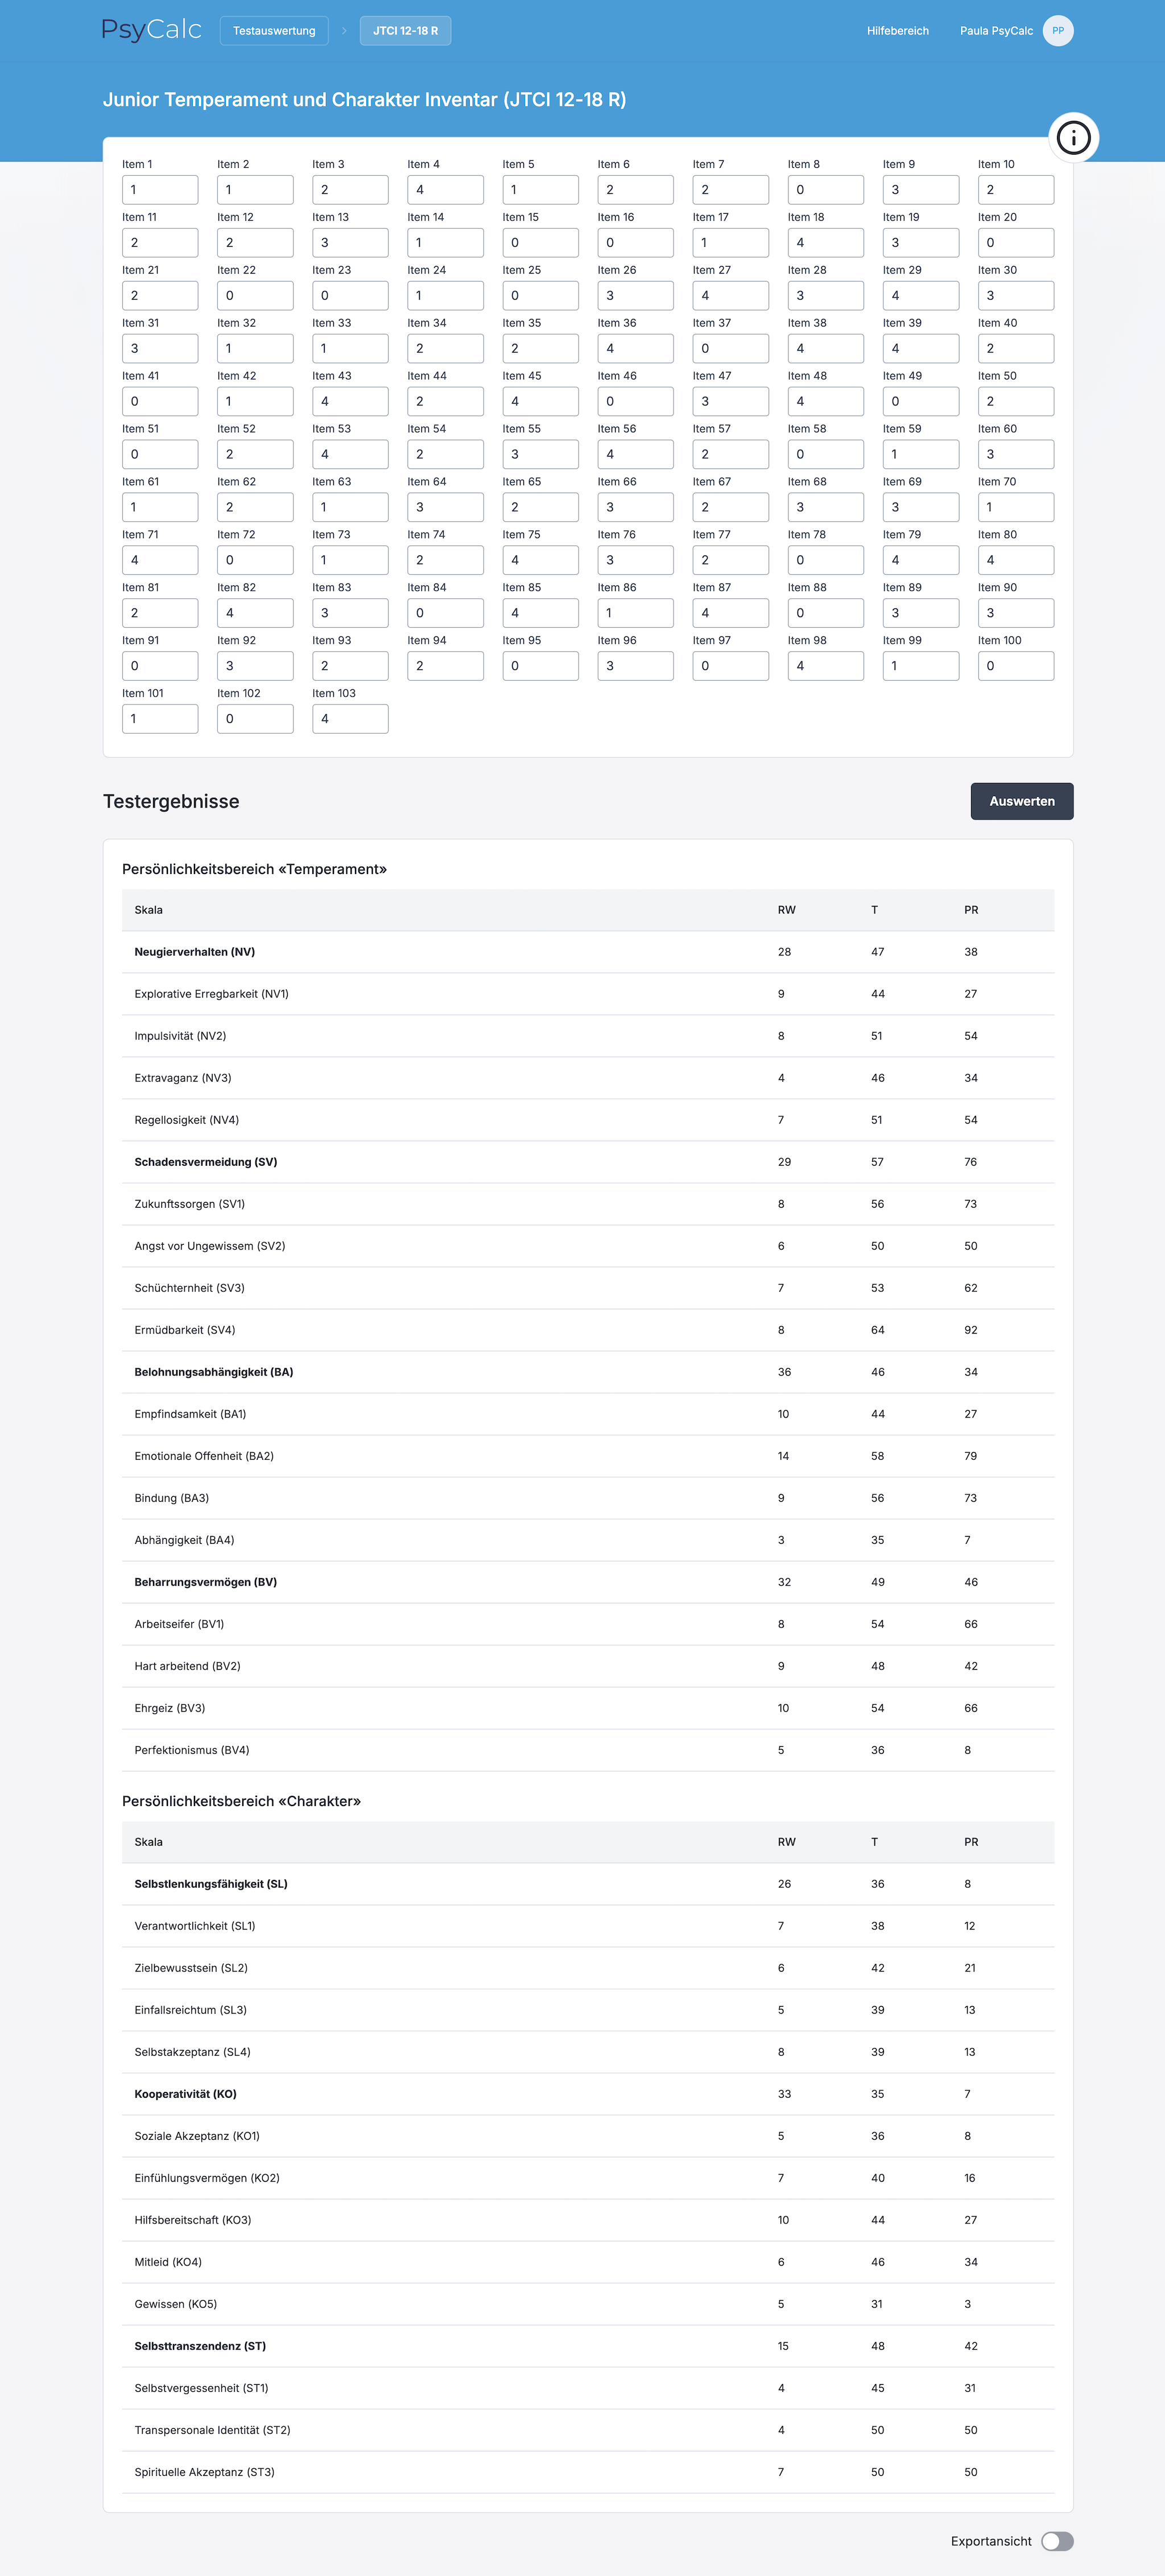Click the info circle icon
Image resolution: width=1165 pixels, height=2576 pixels.
(1073, 138)
